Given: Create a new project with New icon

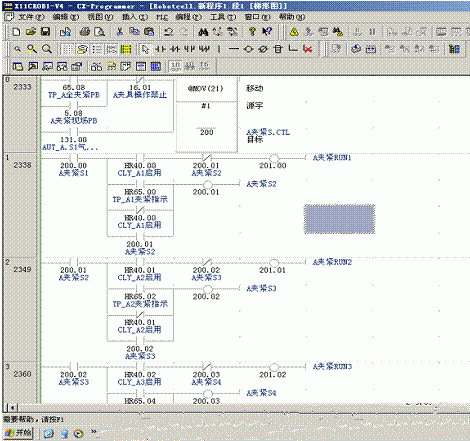Looking at the screenshot, I should 16,32.
